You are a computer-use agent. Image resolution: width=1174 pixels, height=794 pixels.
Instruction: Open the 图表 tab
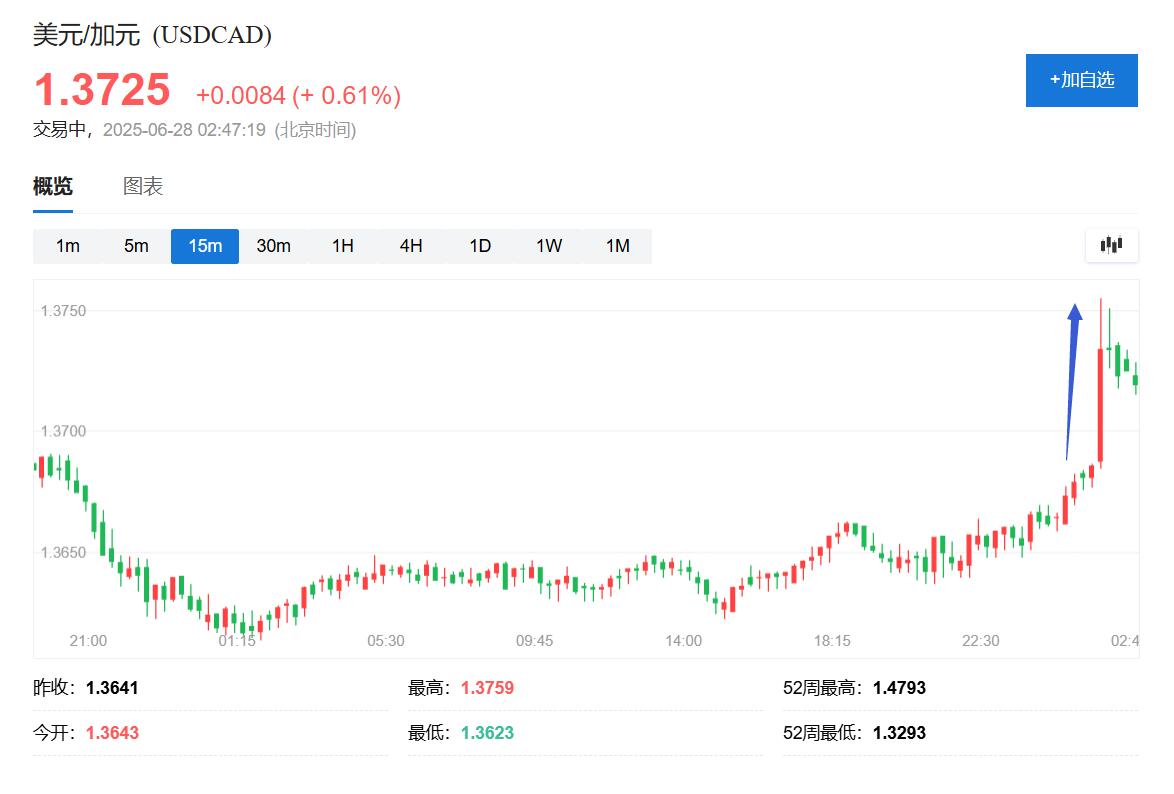[143, 186]
